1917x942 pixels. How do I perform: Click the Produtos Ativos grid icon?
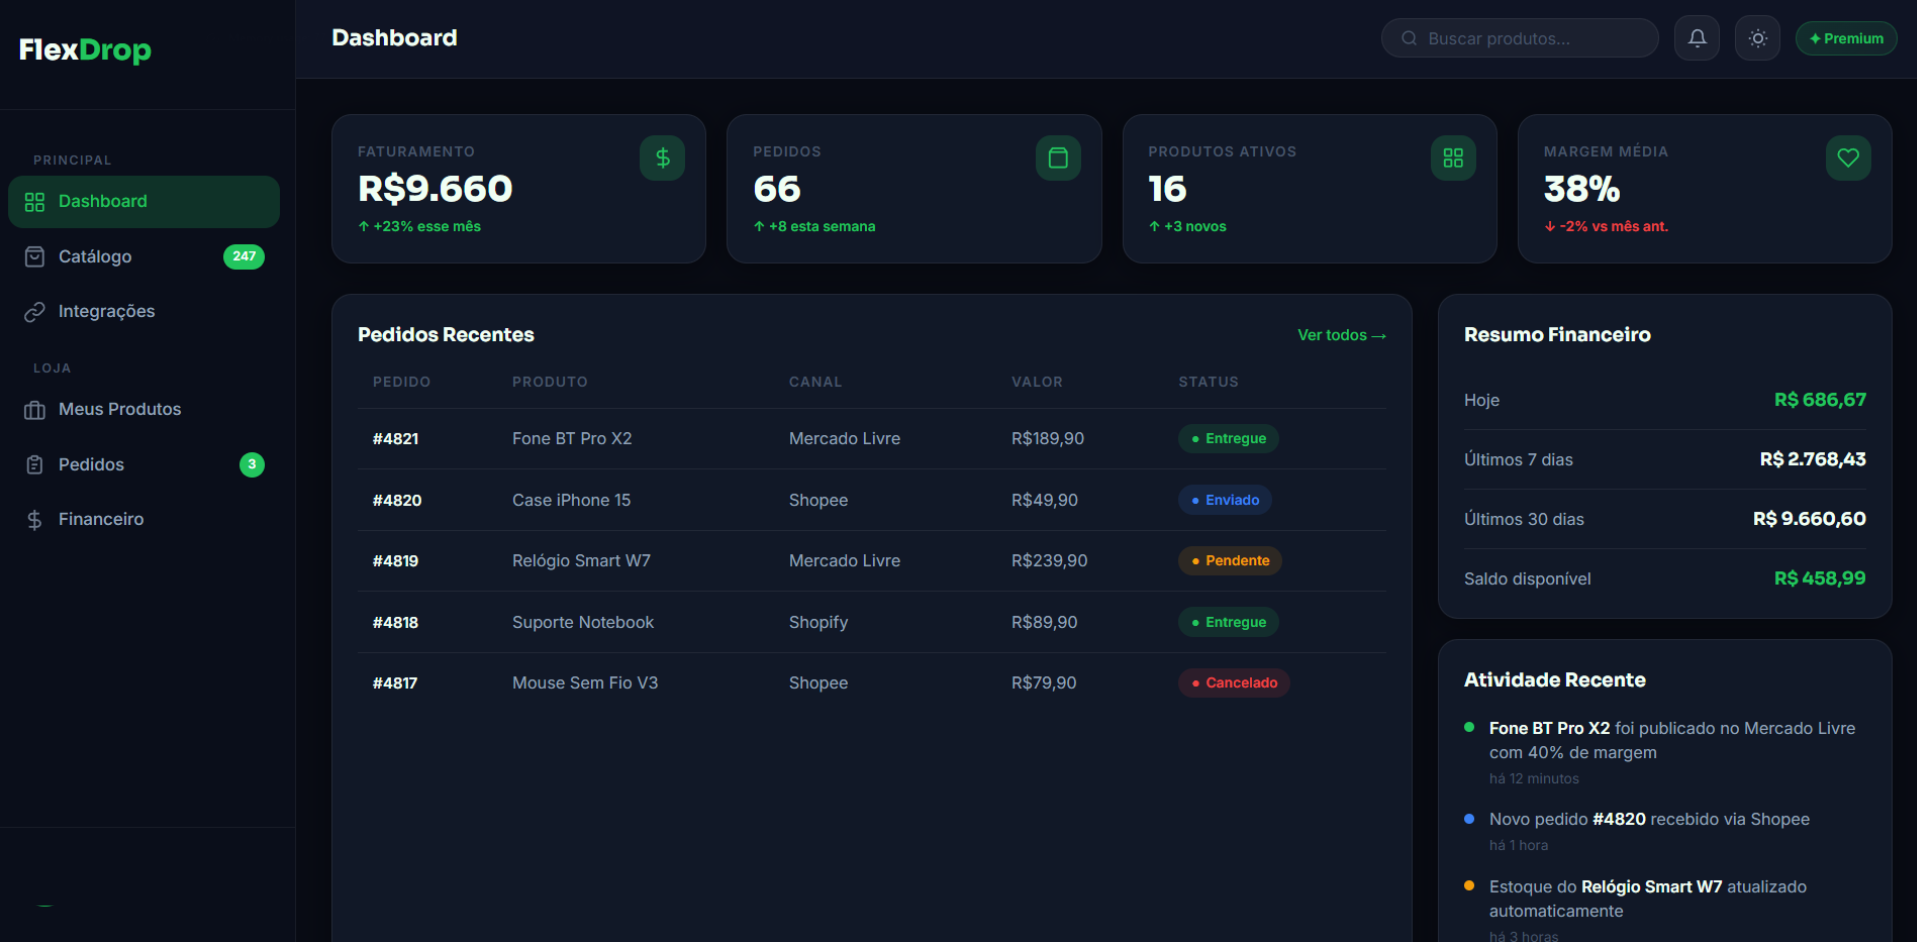point(1452,157)
